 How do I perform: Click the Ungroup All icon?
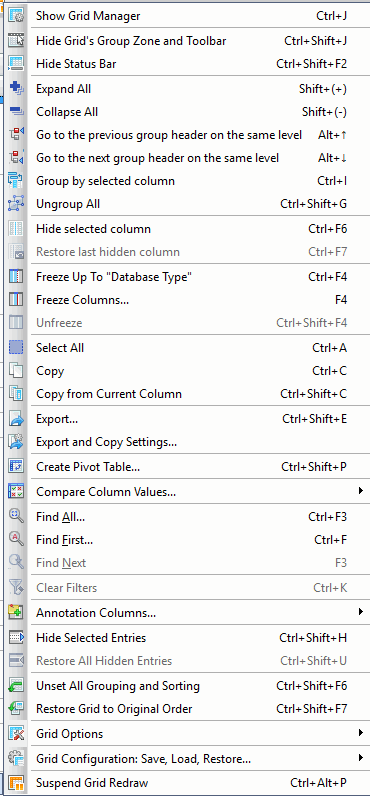16,204
